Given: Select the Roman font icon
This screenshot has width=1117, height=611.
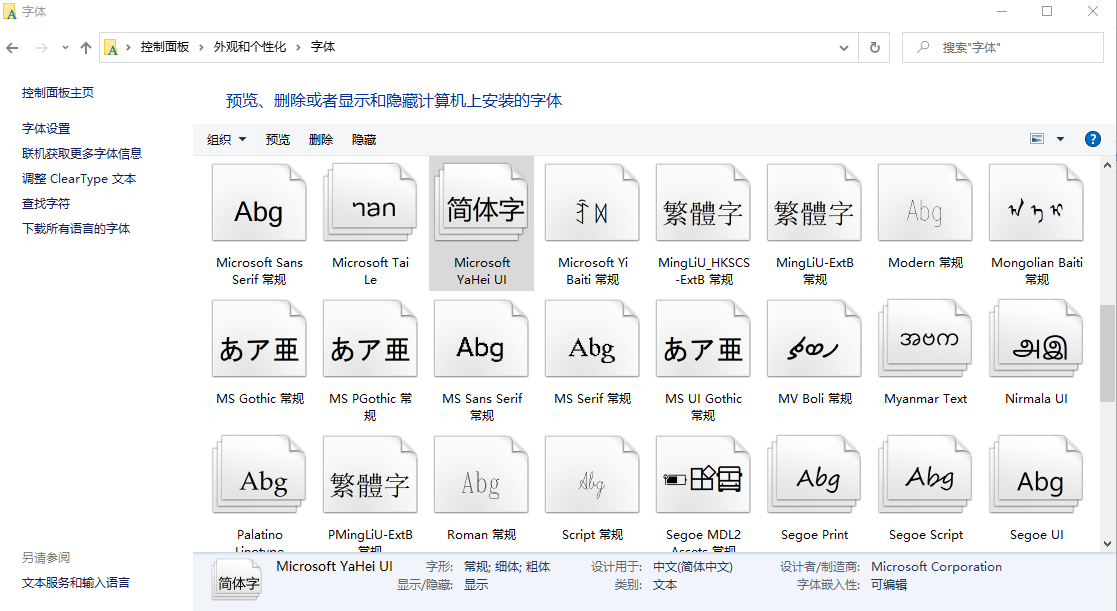Looking at the screenshot, I should click(x=481, y=474).
